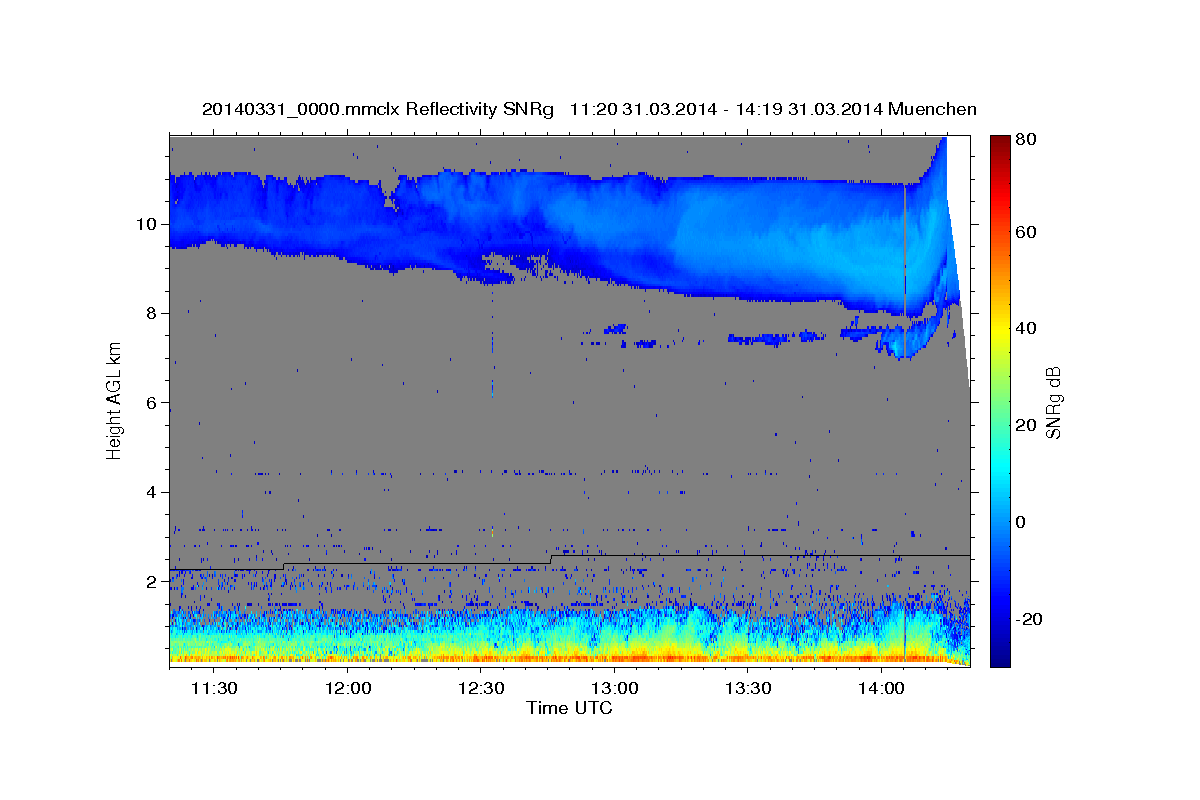This screenshot has height=800, width=1200.
Task: Click the colorbar tick label -20
Action: tap(1029, 620)
